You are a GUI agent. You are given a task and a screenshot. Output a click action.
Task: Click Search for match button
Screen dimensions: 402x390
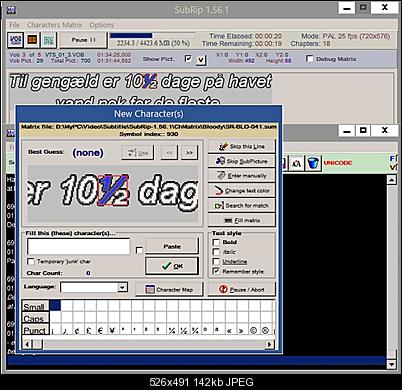[x=242, y=205]
